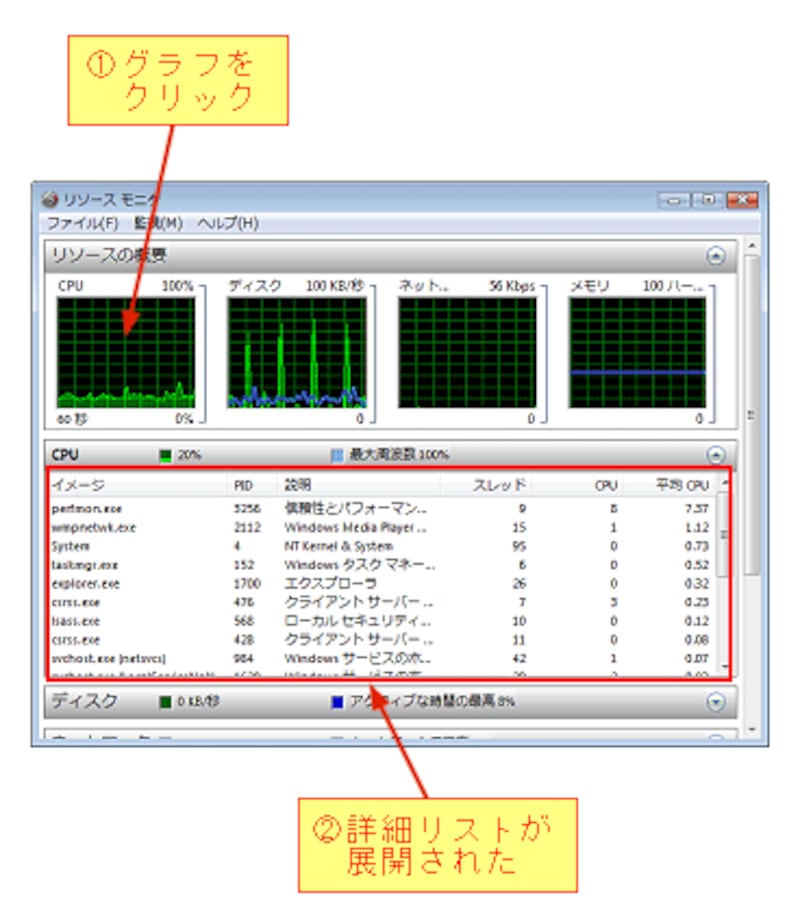Select the csrss.exe row with PID 428

(383, 640)
